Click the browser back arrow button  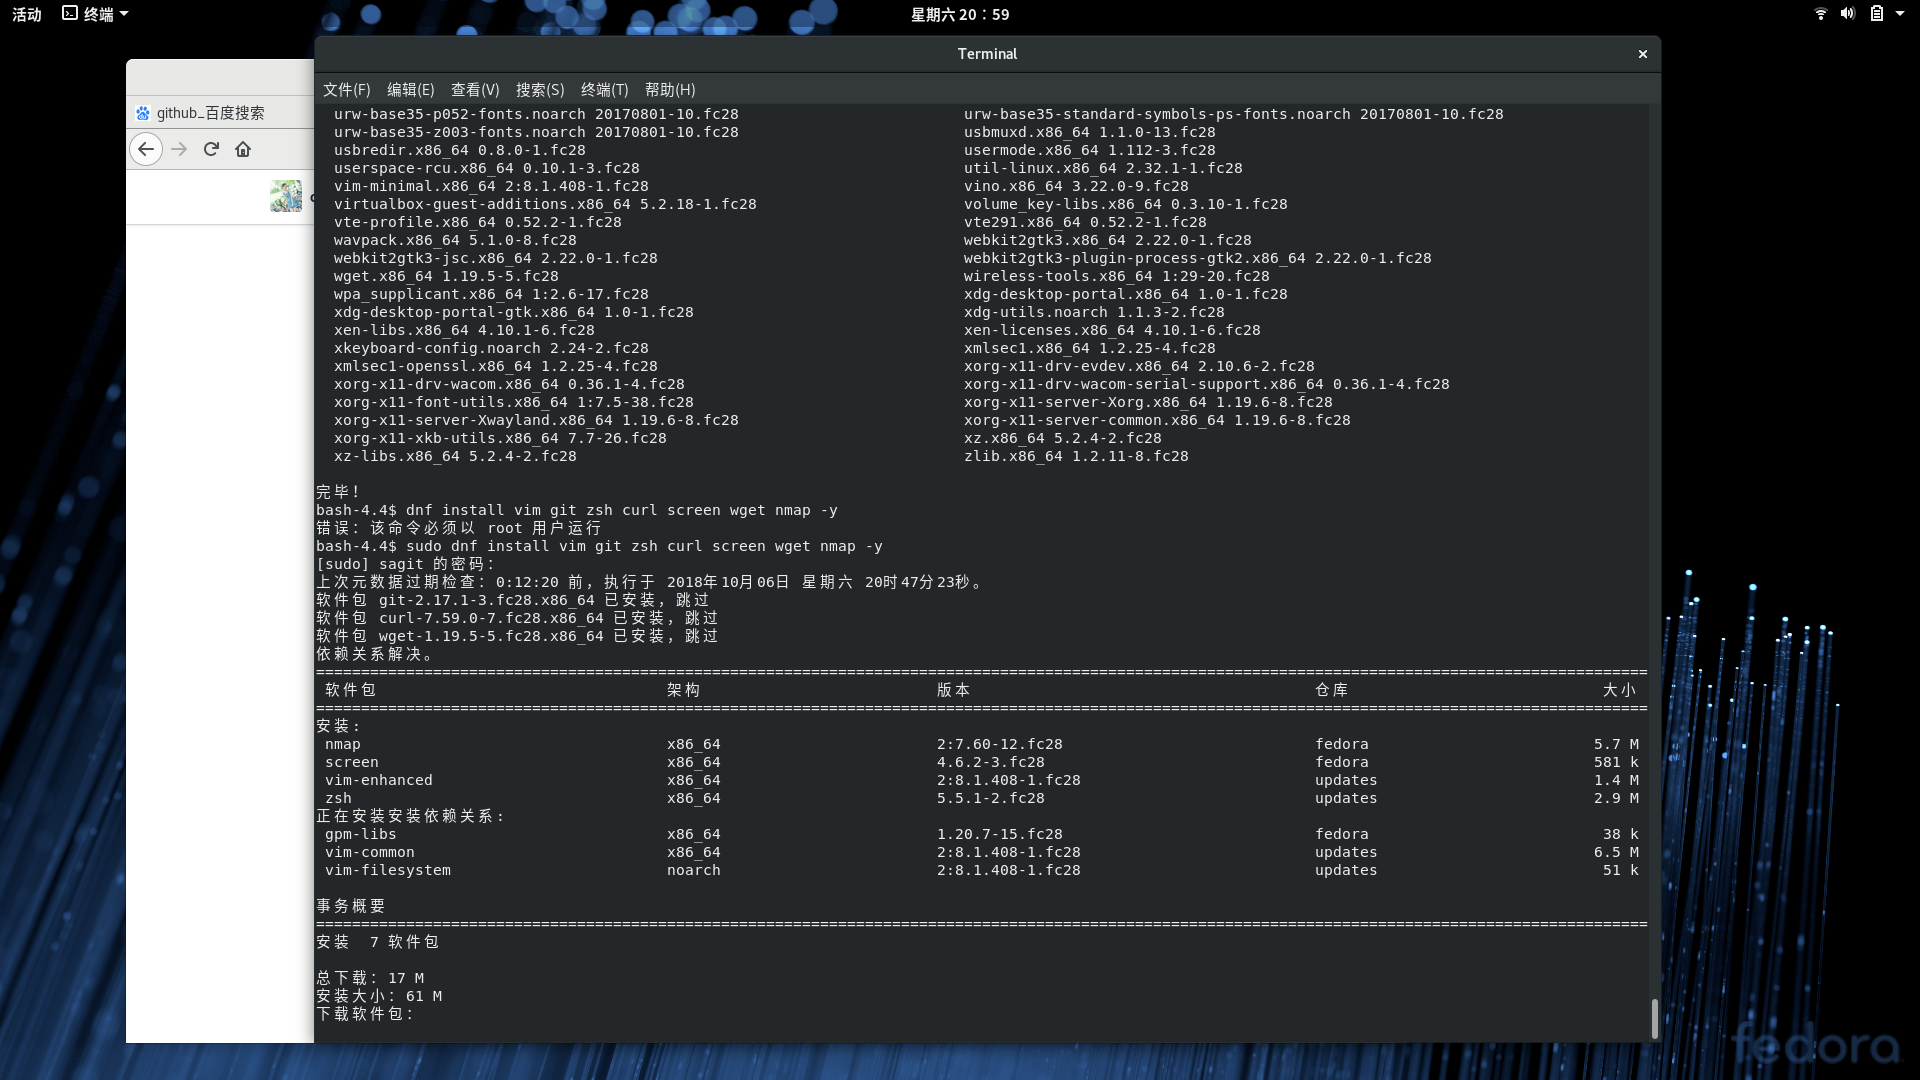(x=146, y=149)
